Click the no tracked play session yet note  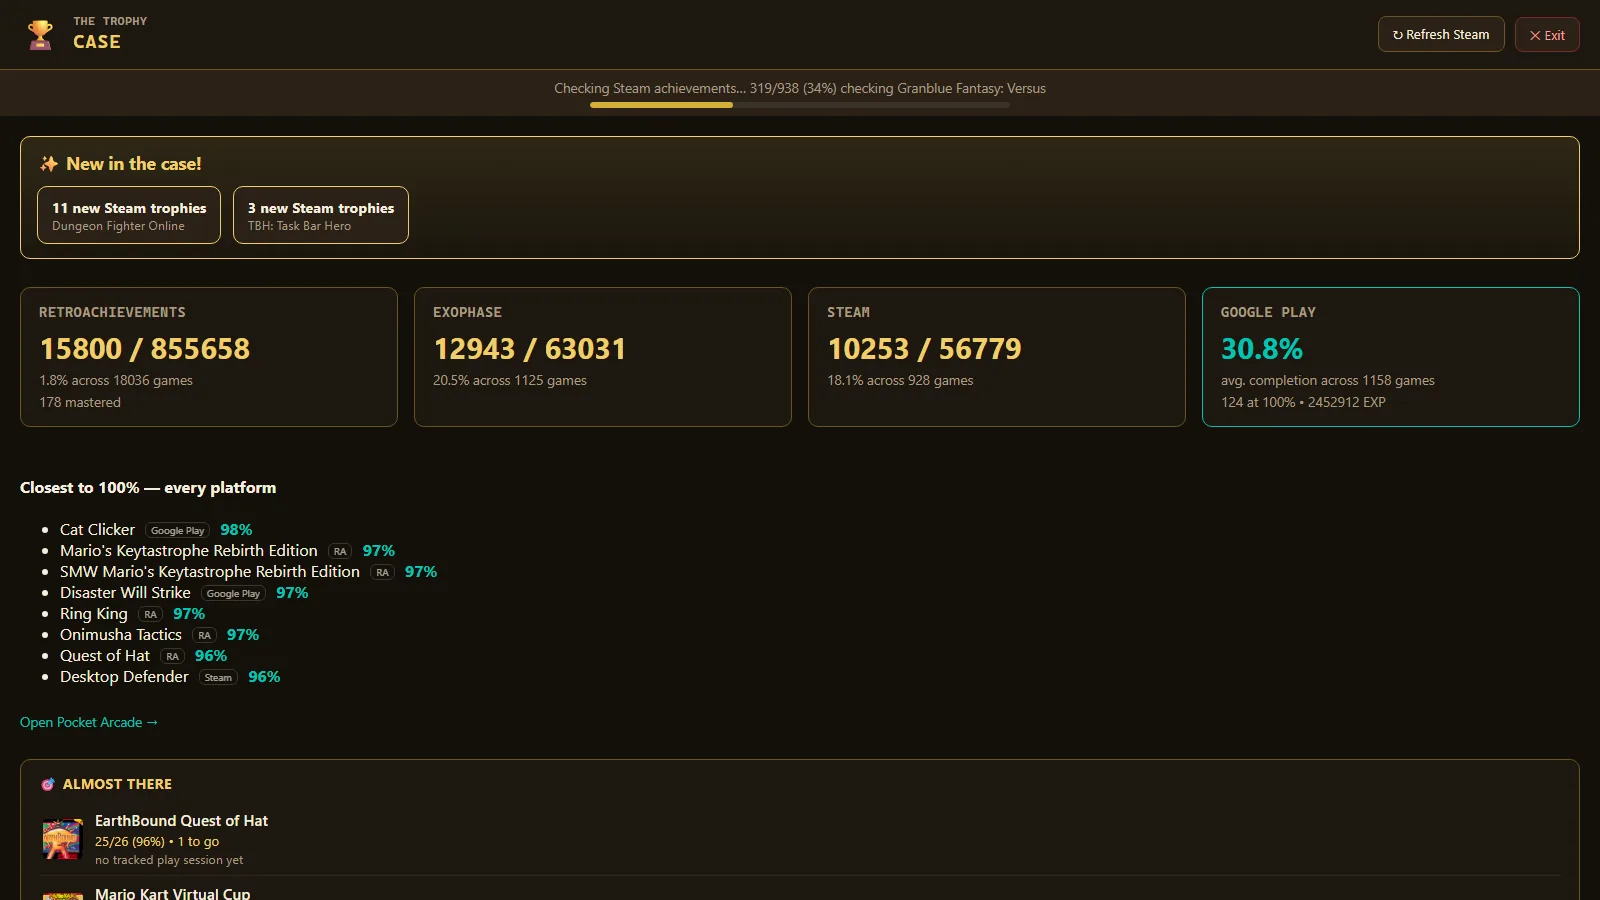coord(169,860)
